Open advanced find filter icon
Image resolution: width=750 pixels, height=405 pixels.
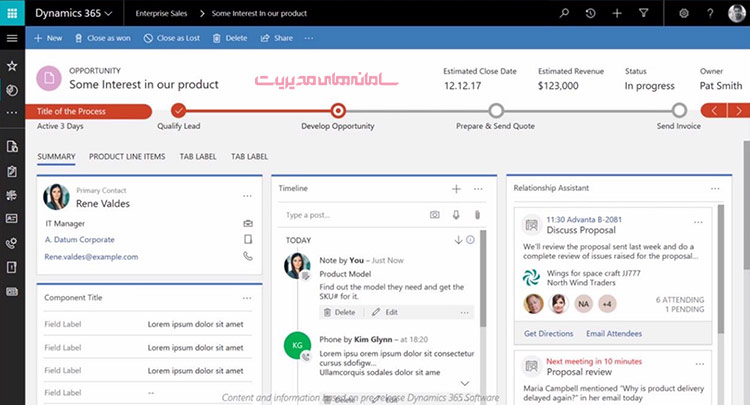point(643,13)
